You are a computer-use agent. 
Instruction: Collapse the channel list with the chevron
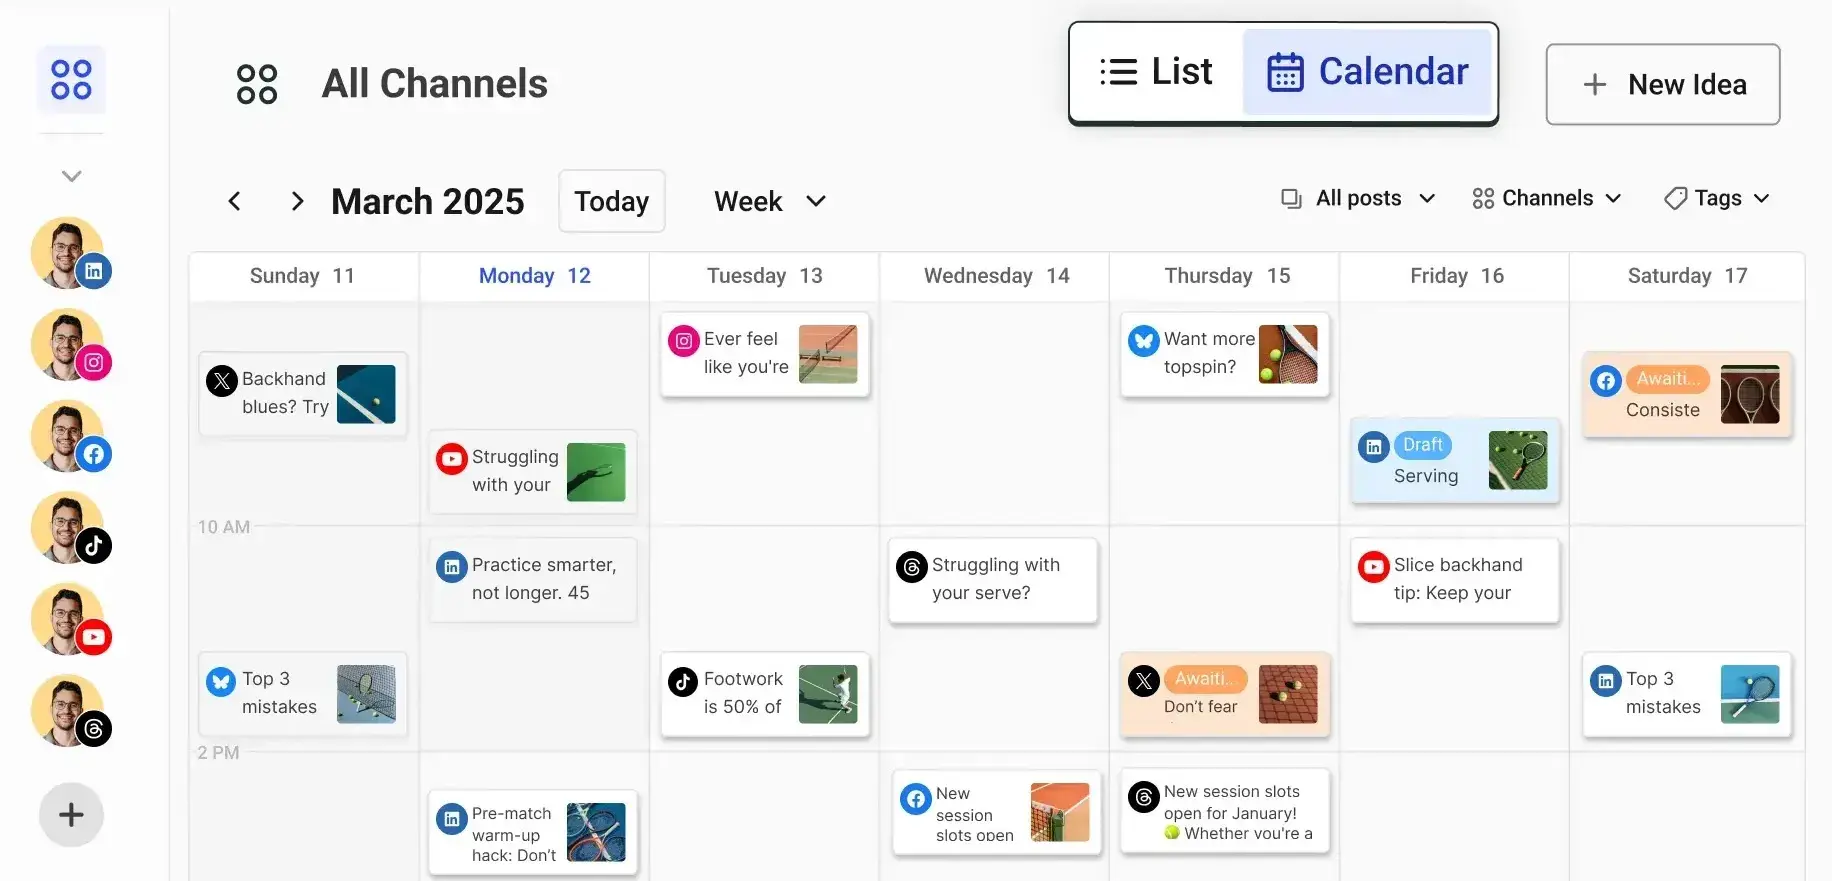70,175
